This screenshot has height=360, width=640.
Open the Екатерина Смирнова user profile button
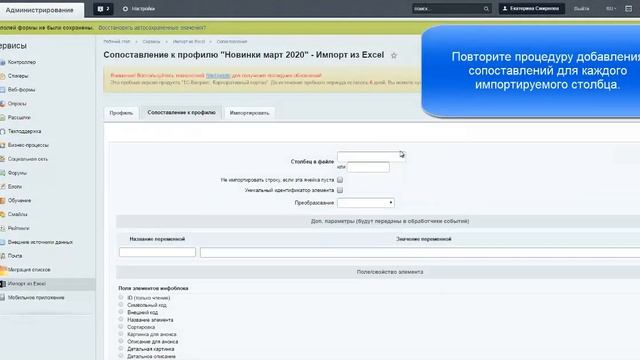click(531, 9)
